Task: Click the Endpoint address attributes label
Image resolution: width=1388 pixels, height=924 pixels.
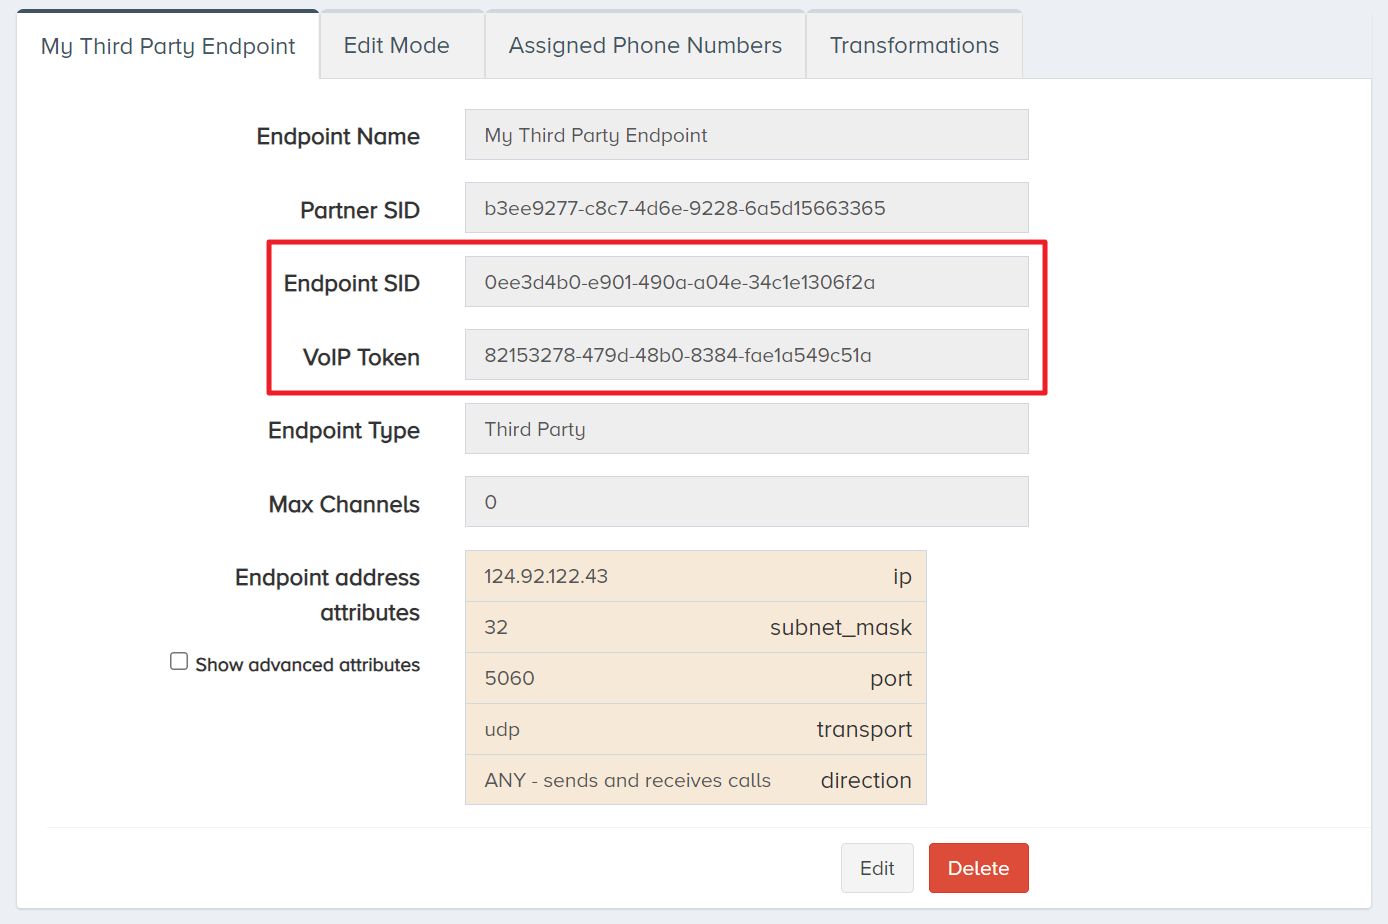Action: pyautogui.click(x=327, y=595)
